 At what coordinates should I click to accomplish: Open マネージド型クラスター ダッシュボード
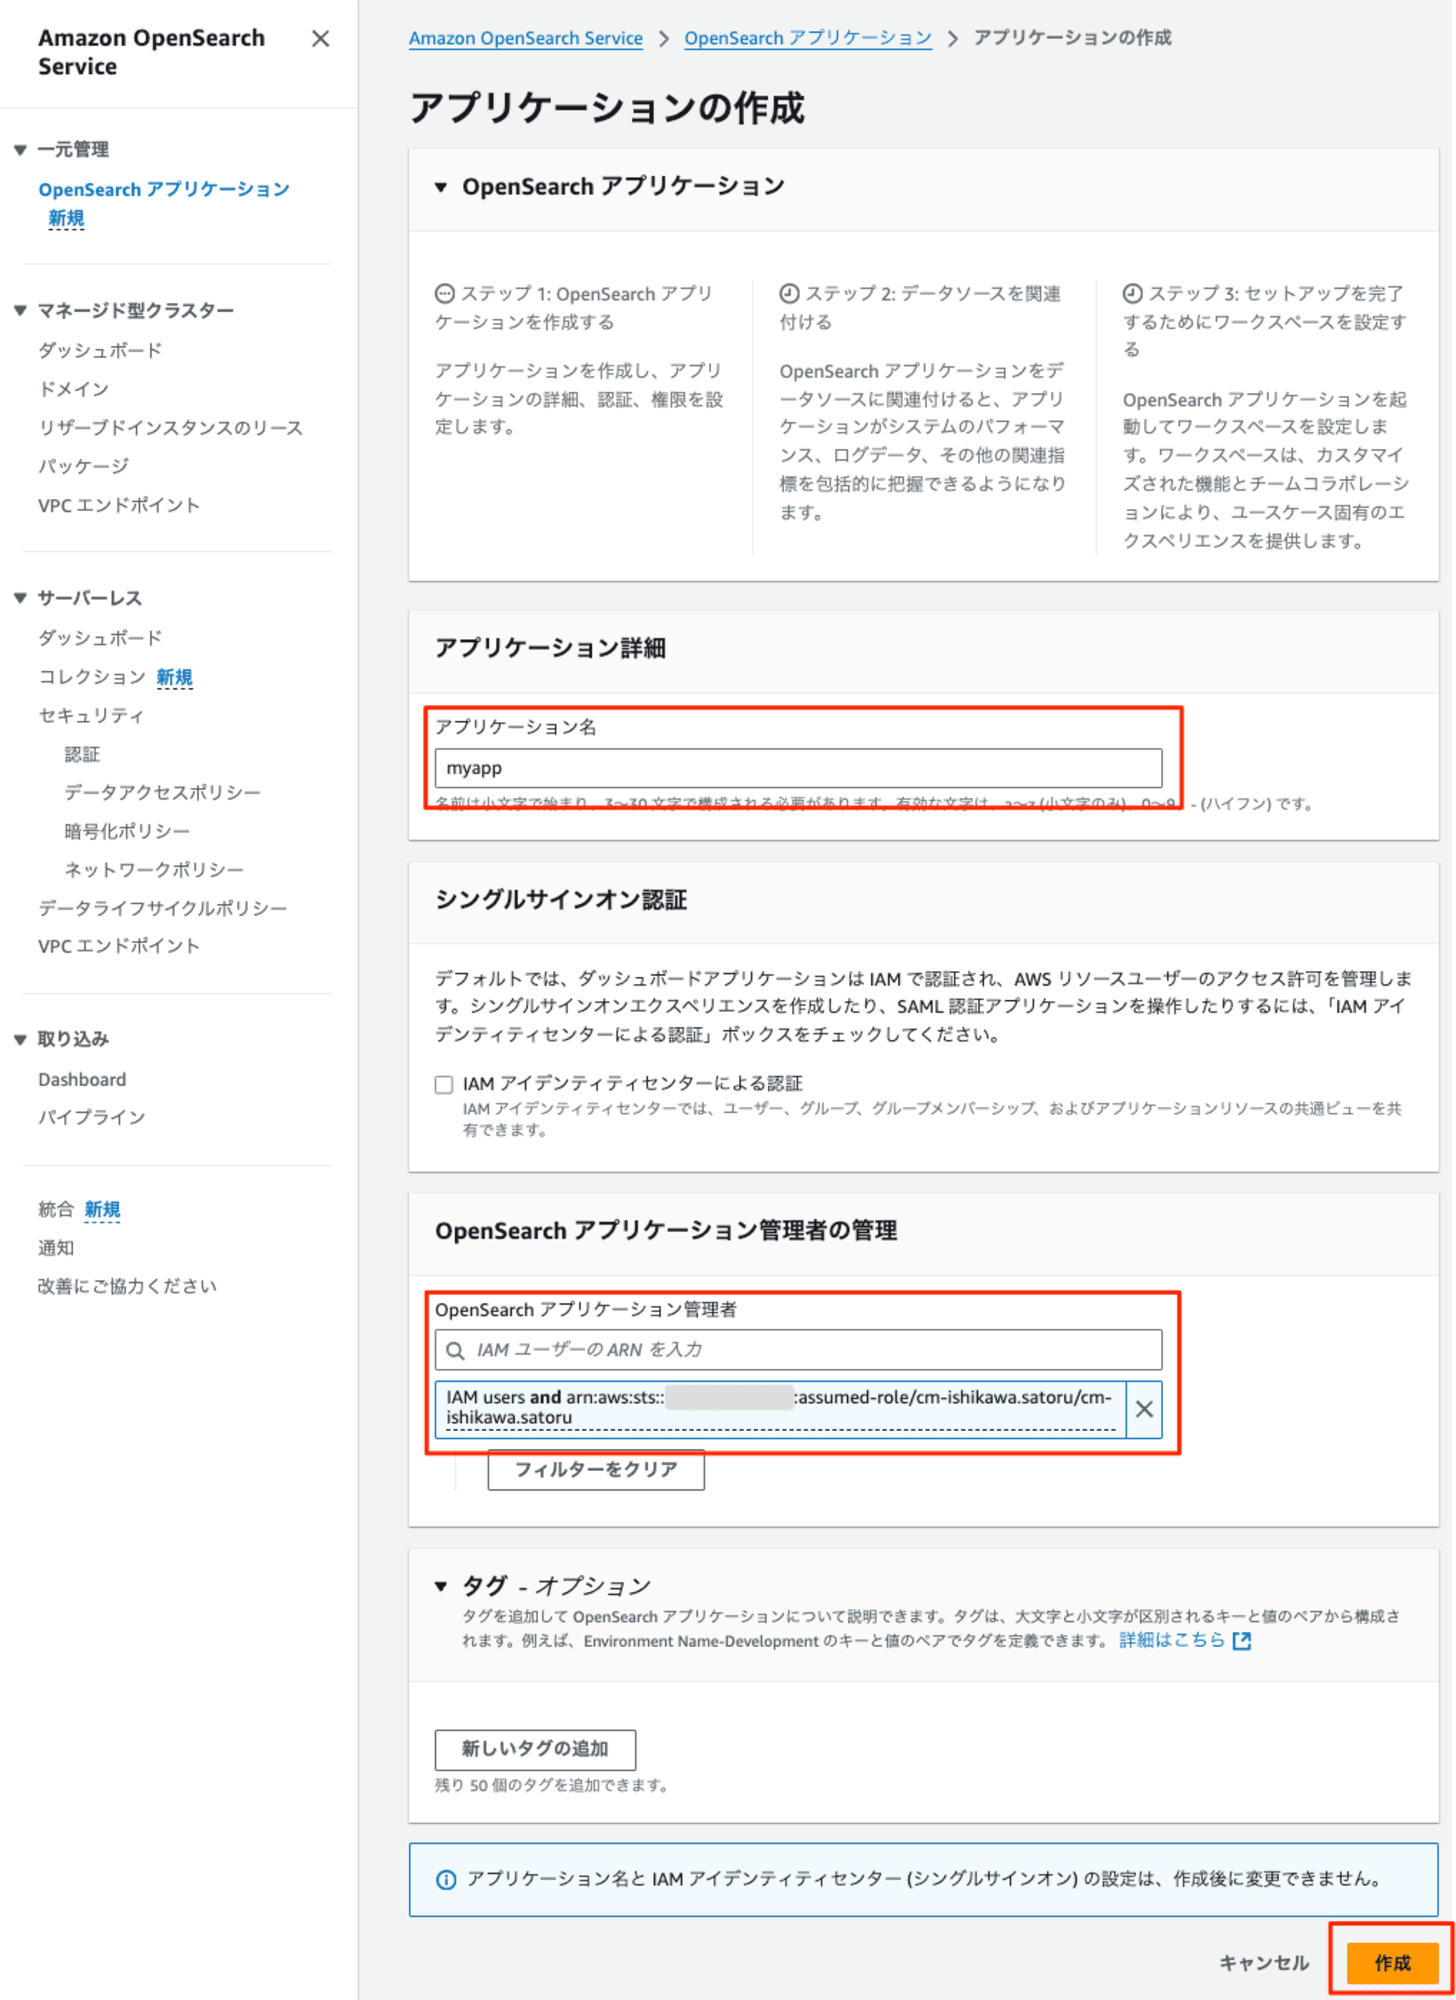click(100, 350)
